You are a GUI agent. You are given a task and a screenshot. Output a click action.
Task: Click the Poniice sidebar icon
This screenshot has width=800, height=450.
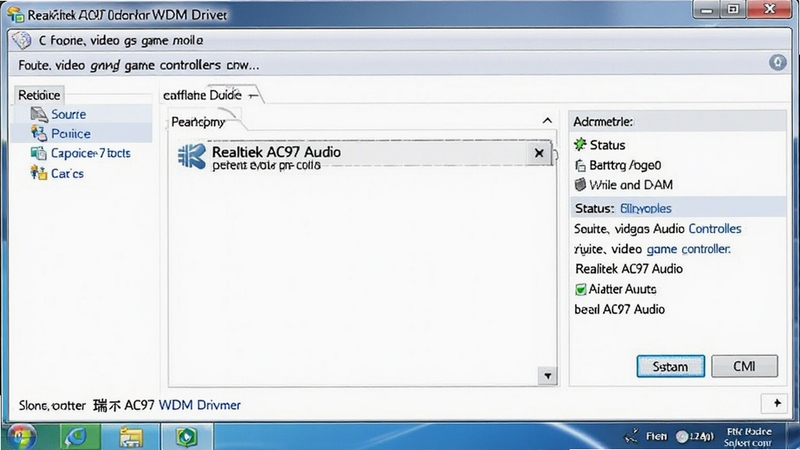pos(39,134)
